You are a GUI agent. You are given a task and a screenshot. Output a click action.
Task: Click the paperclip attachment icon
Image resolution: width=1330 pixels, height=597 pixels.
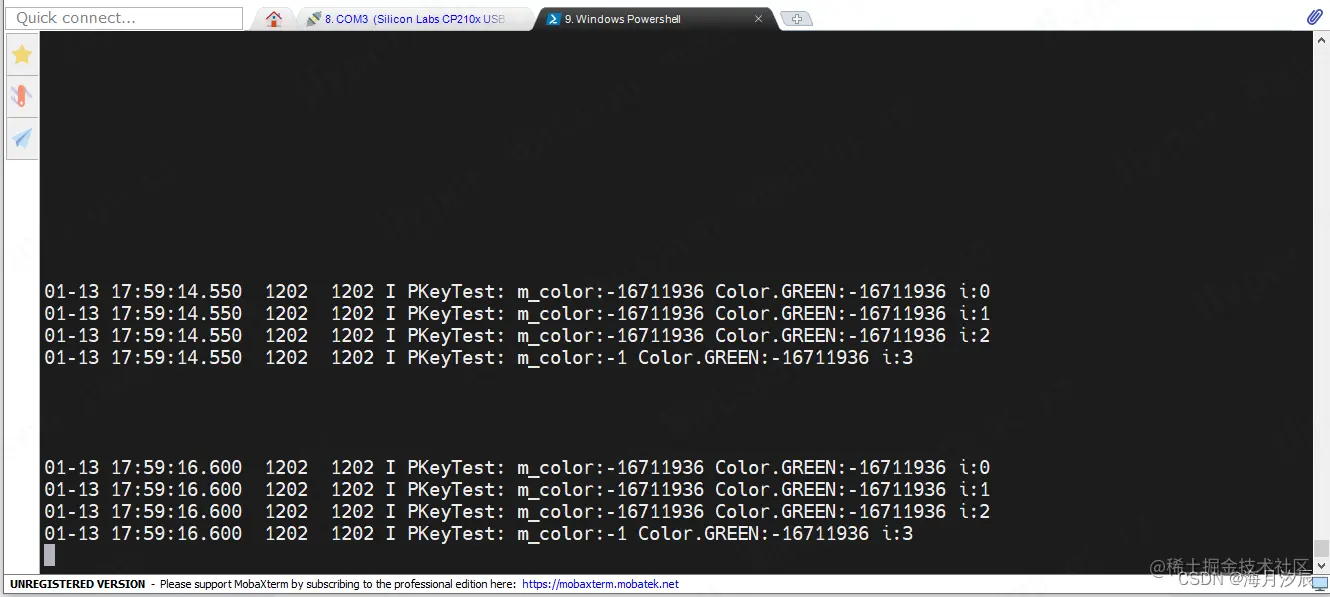1315,17
